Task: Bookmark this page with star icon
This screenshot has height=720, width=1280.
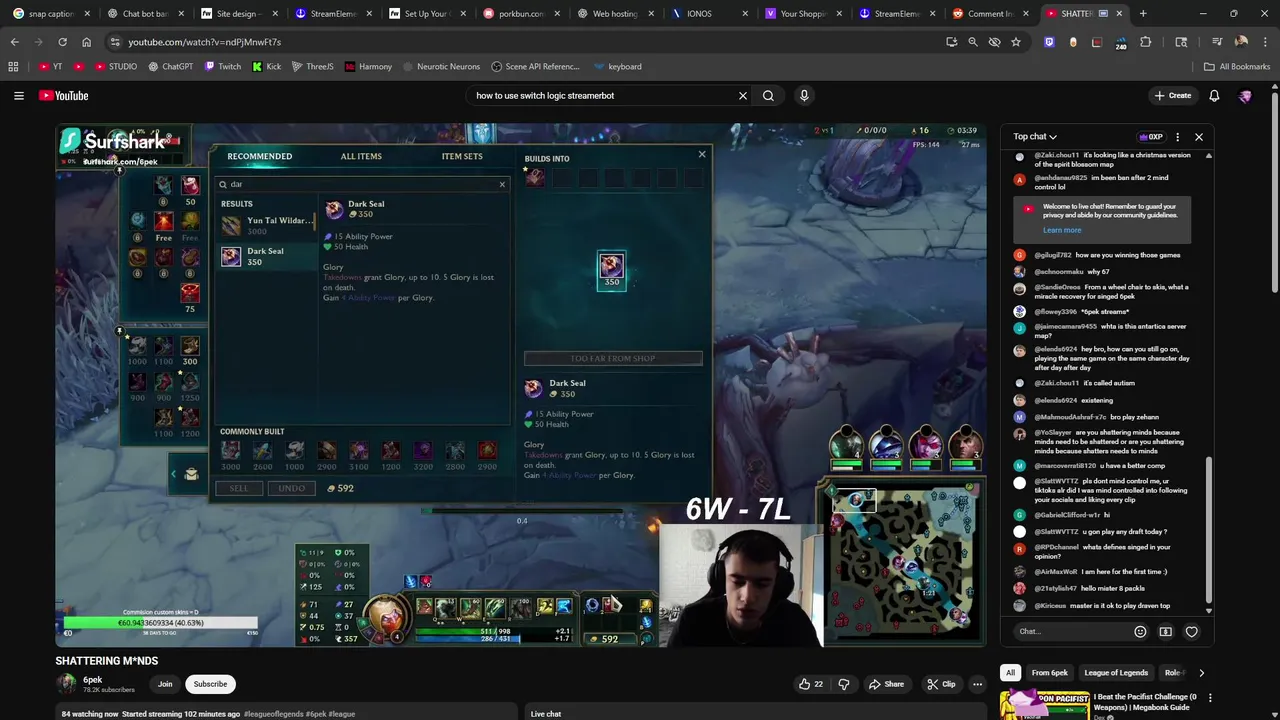Action: point(1016,42)
